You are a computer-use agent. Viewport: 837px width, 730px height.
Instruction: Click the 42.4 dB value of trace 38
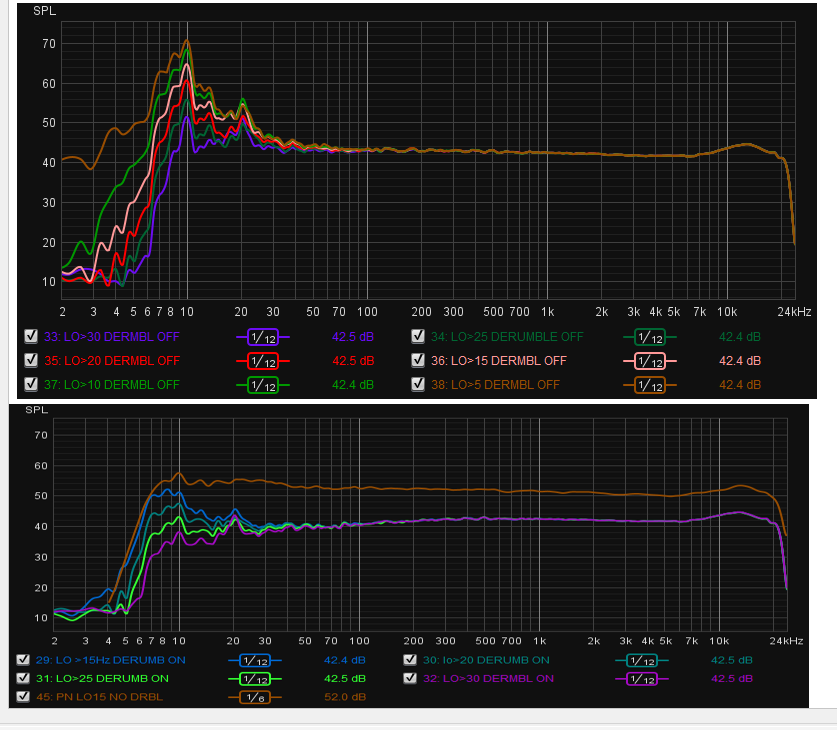tap(740, 385)
